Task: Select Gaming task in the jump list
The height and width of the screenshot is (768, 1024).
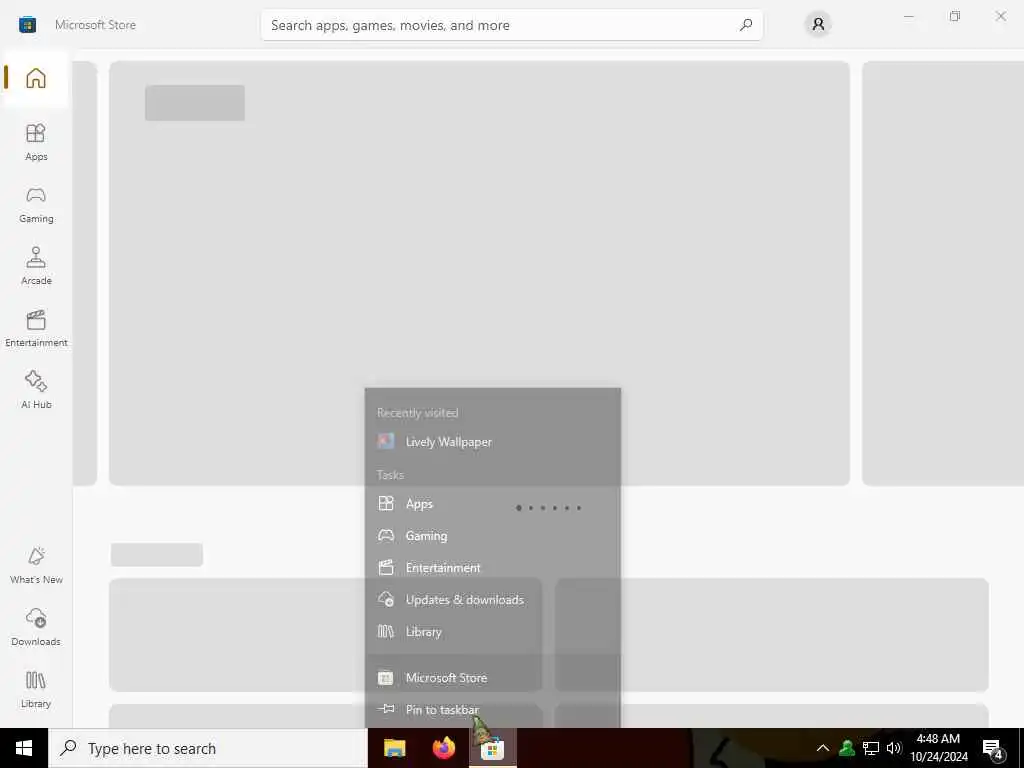Action: point(492,536)
